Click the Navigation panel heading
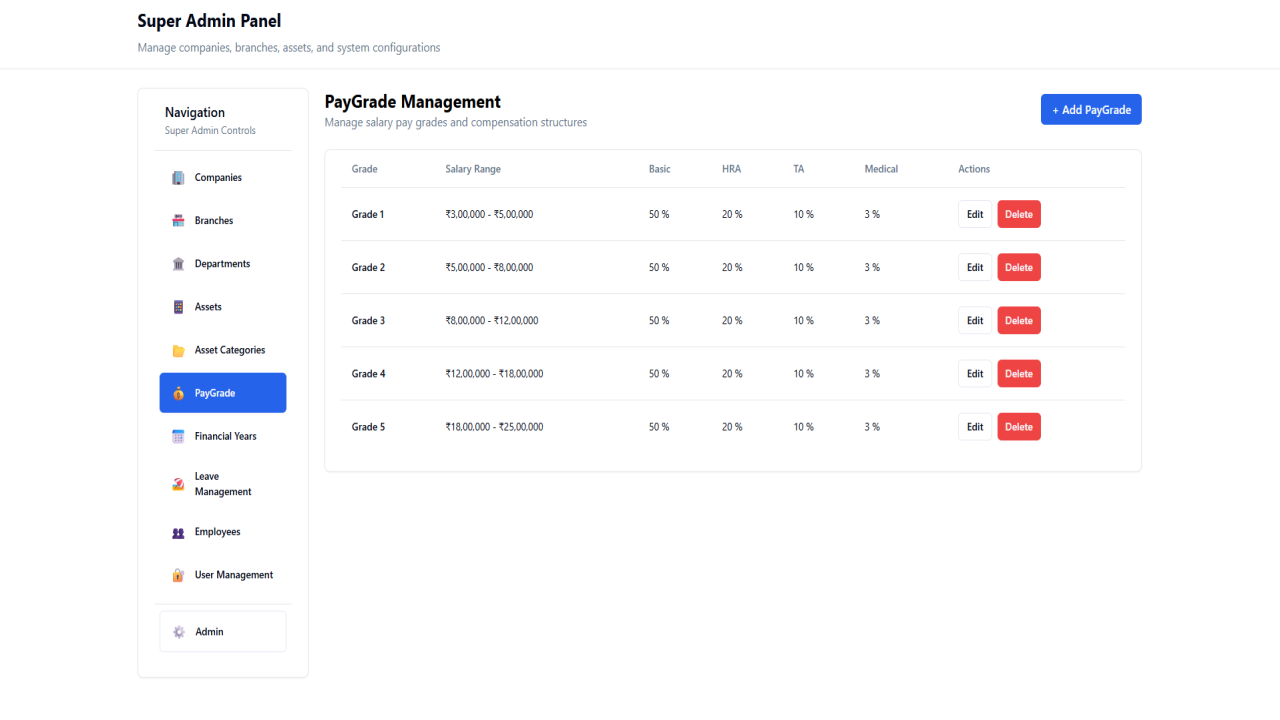This screenshot has width=1280, height=720. coord(195,112)
